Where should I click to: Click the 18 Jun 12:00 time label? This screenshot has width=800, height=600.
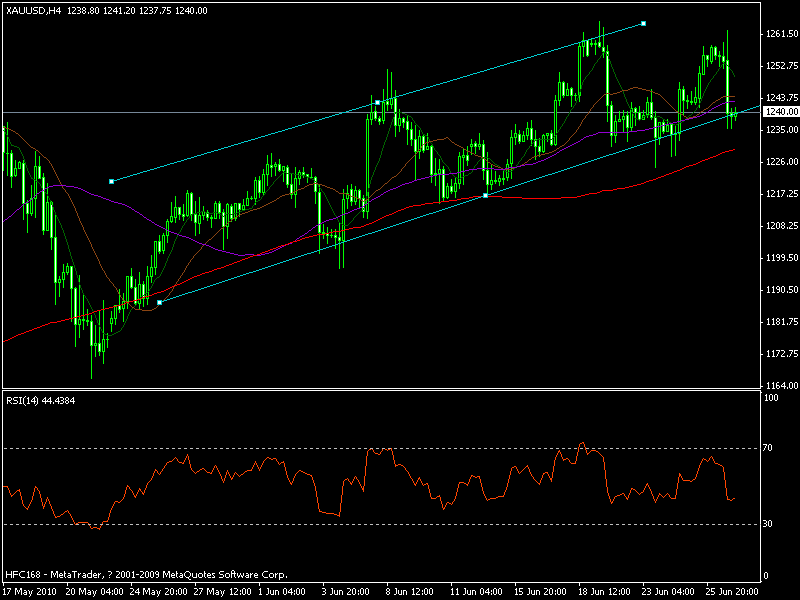coord(604,592)
